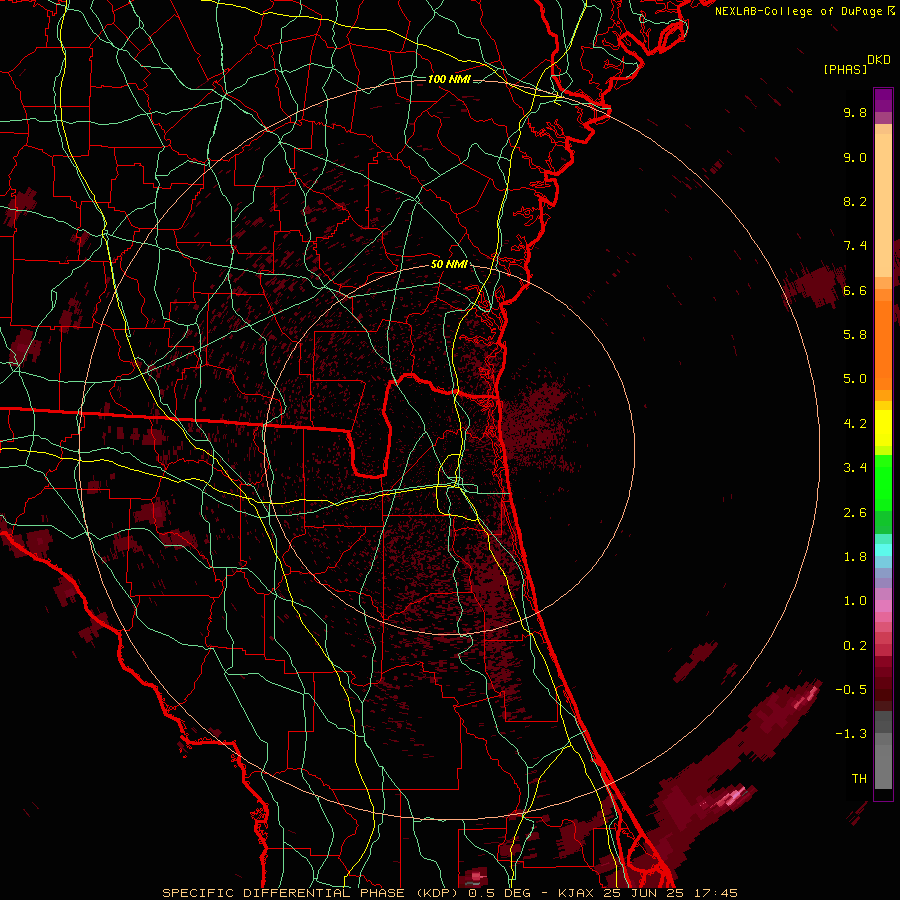The height and width of the screenshot is (900, 900).
Task: Pick the cyan segment of the color bar
Action: [x=883, y=550]
